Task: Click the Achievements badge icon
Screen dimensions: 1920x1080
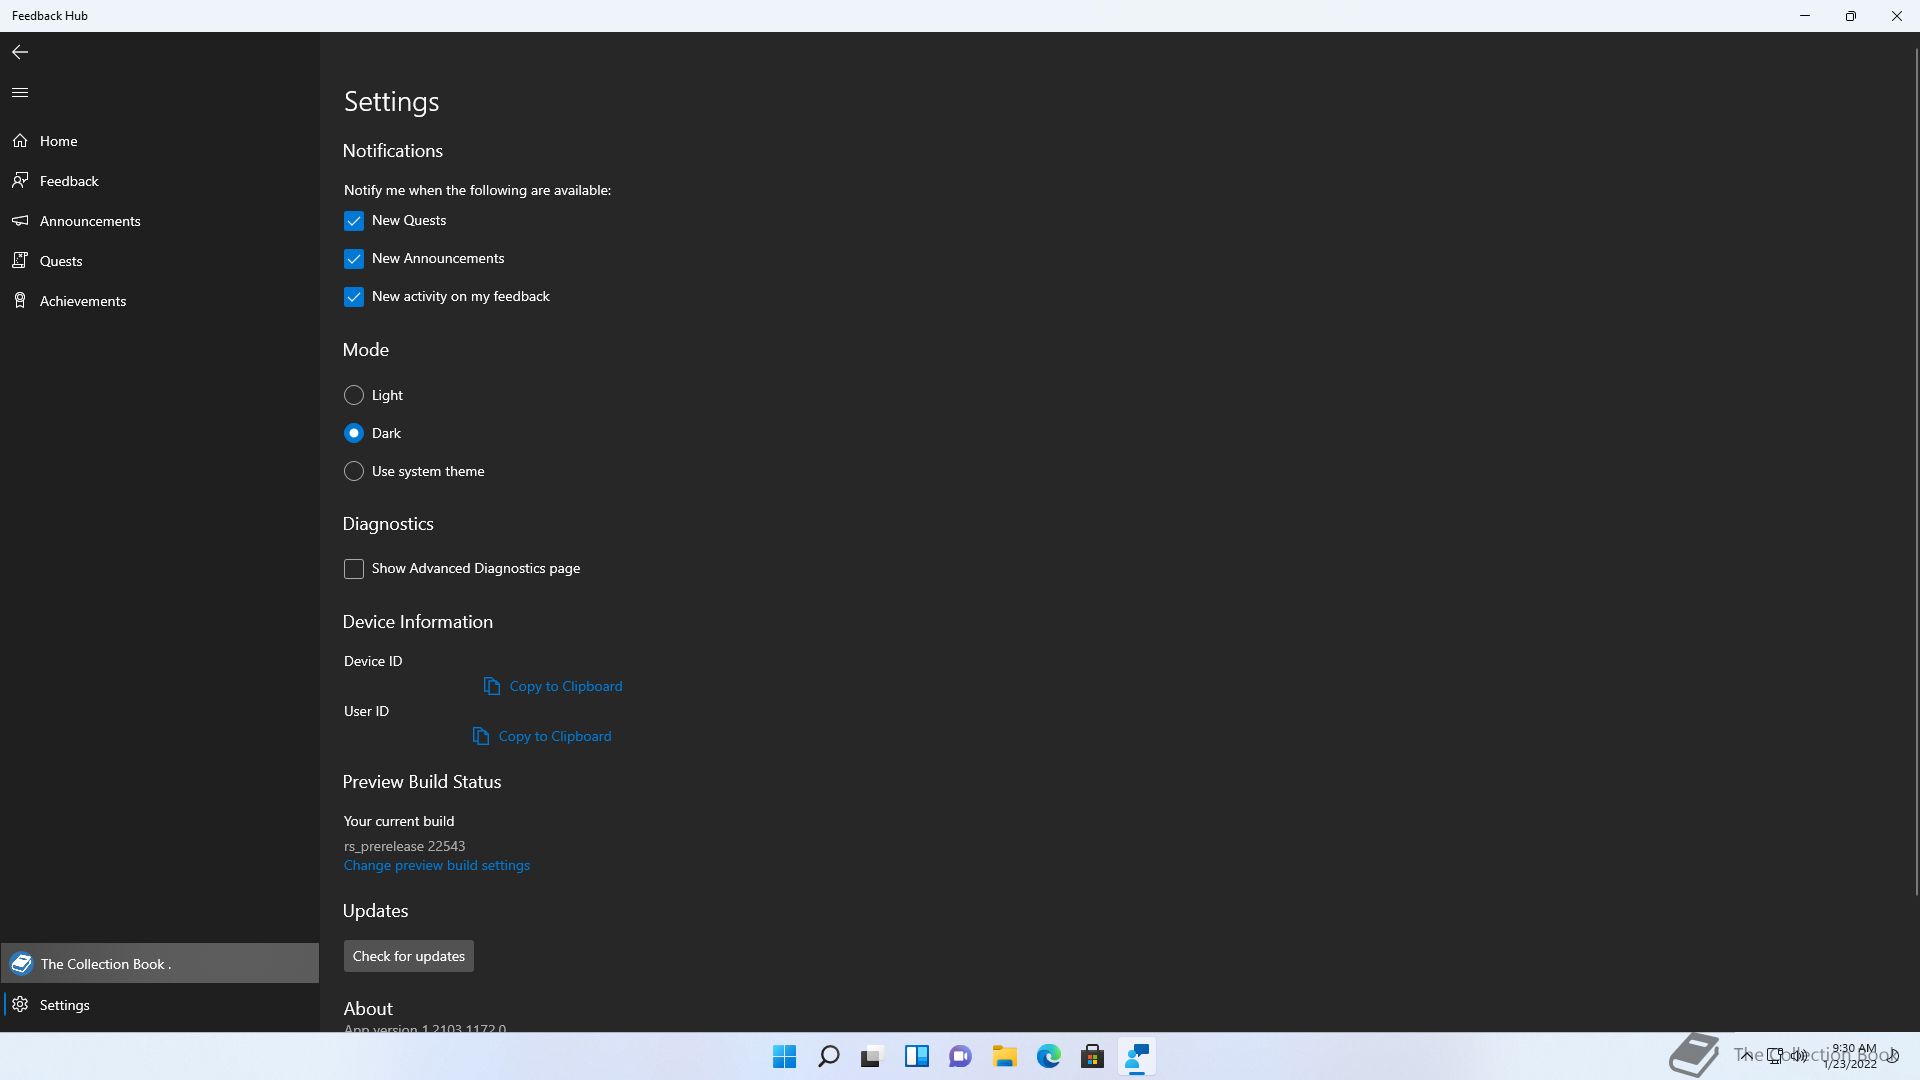Action: click(x=20, y=301)
